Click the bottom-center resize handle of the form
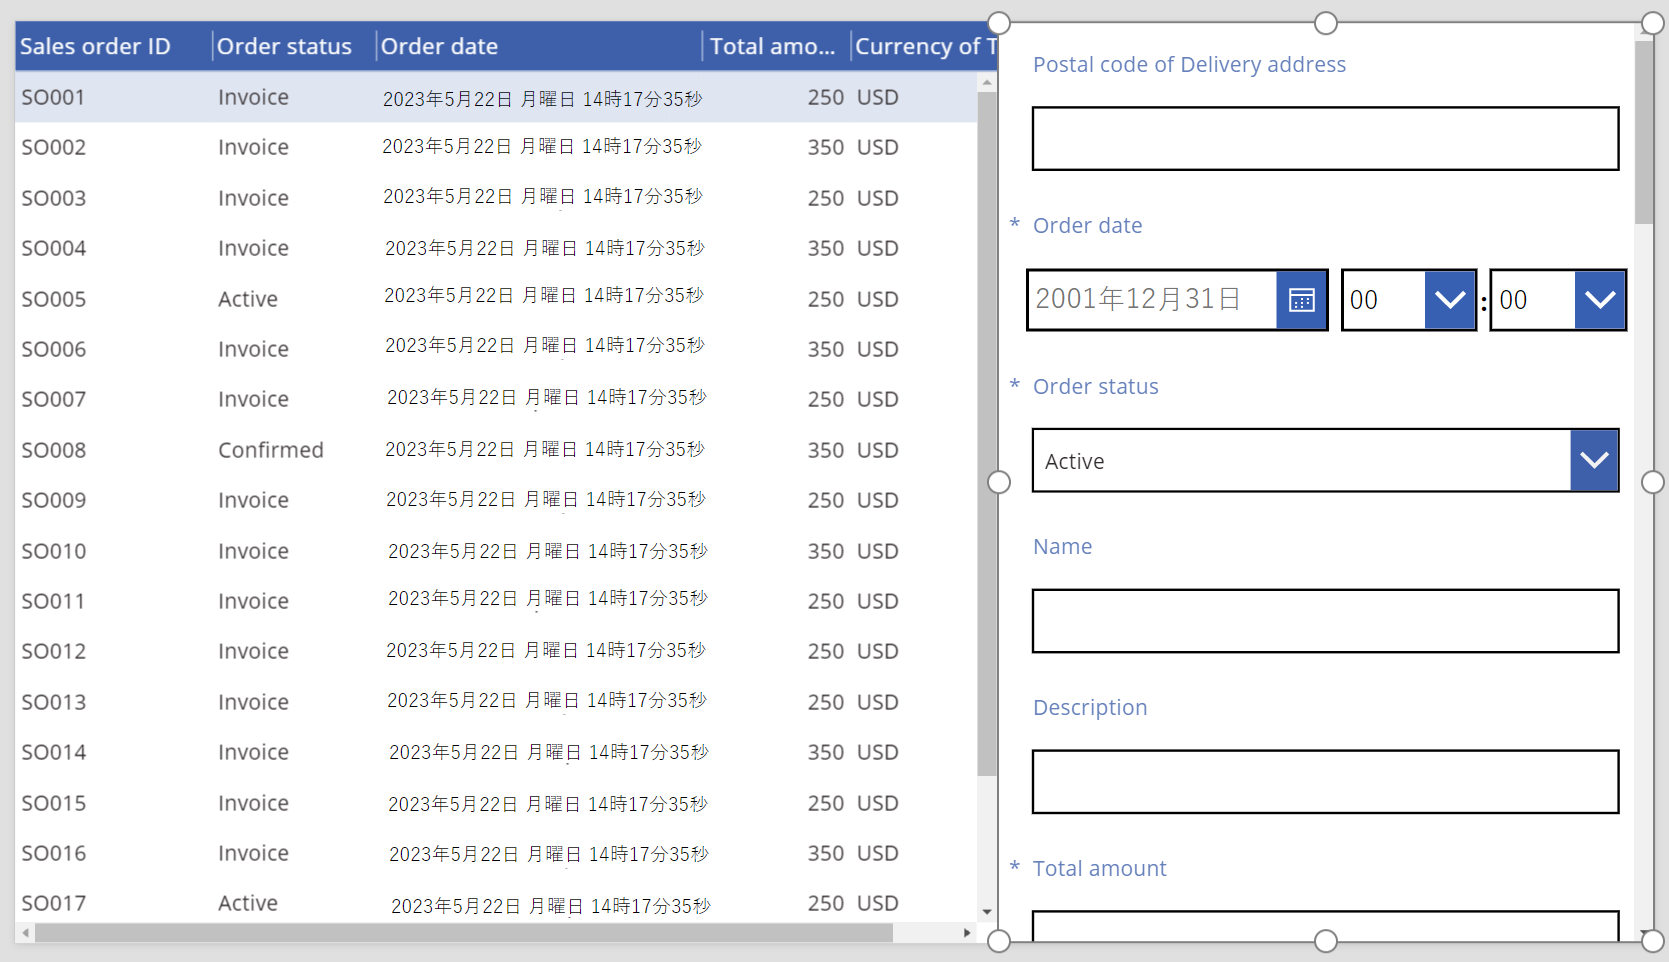 pyautogui.click(x=1326, y=941)
